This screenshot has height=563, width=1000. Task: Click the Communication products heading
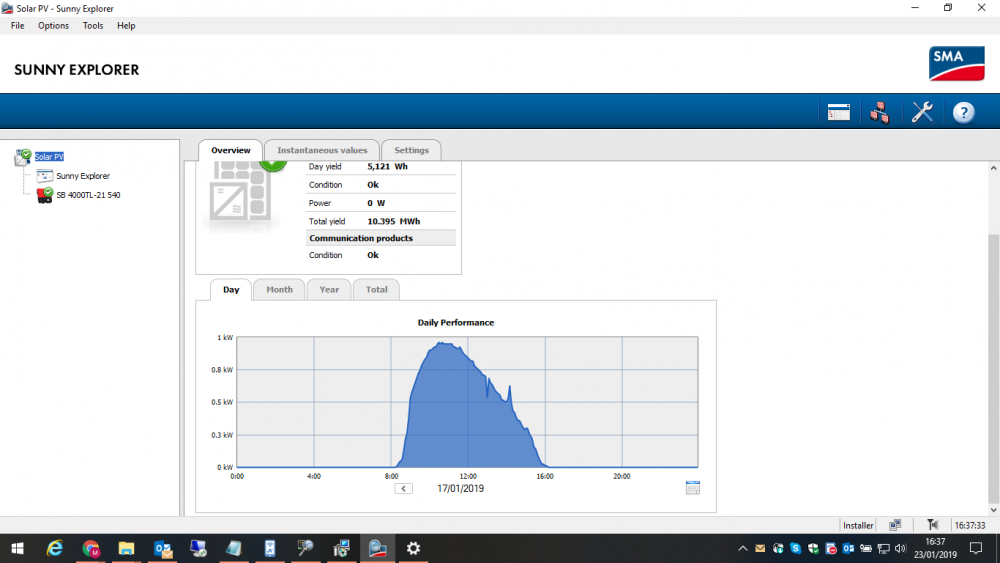pos(361,238)
